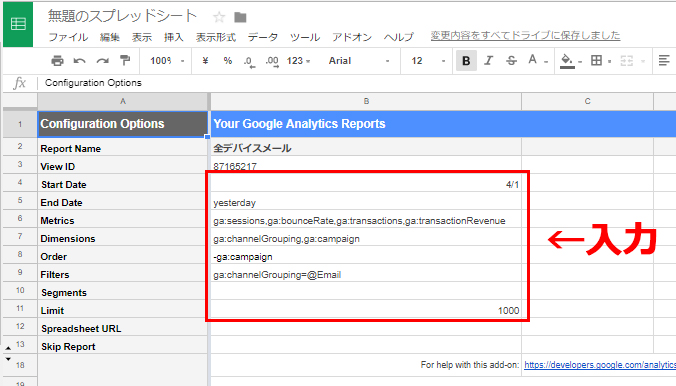Open the アドオン menu
Screen dimensions: 676x386
point(352,38)
